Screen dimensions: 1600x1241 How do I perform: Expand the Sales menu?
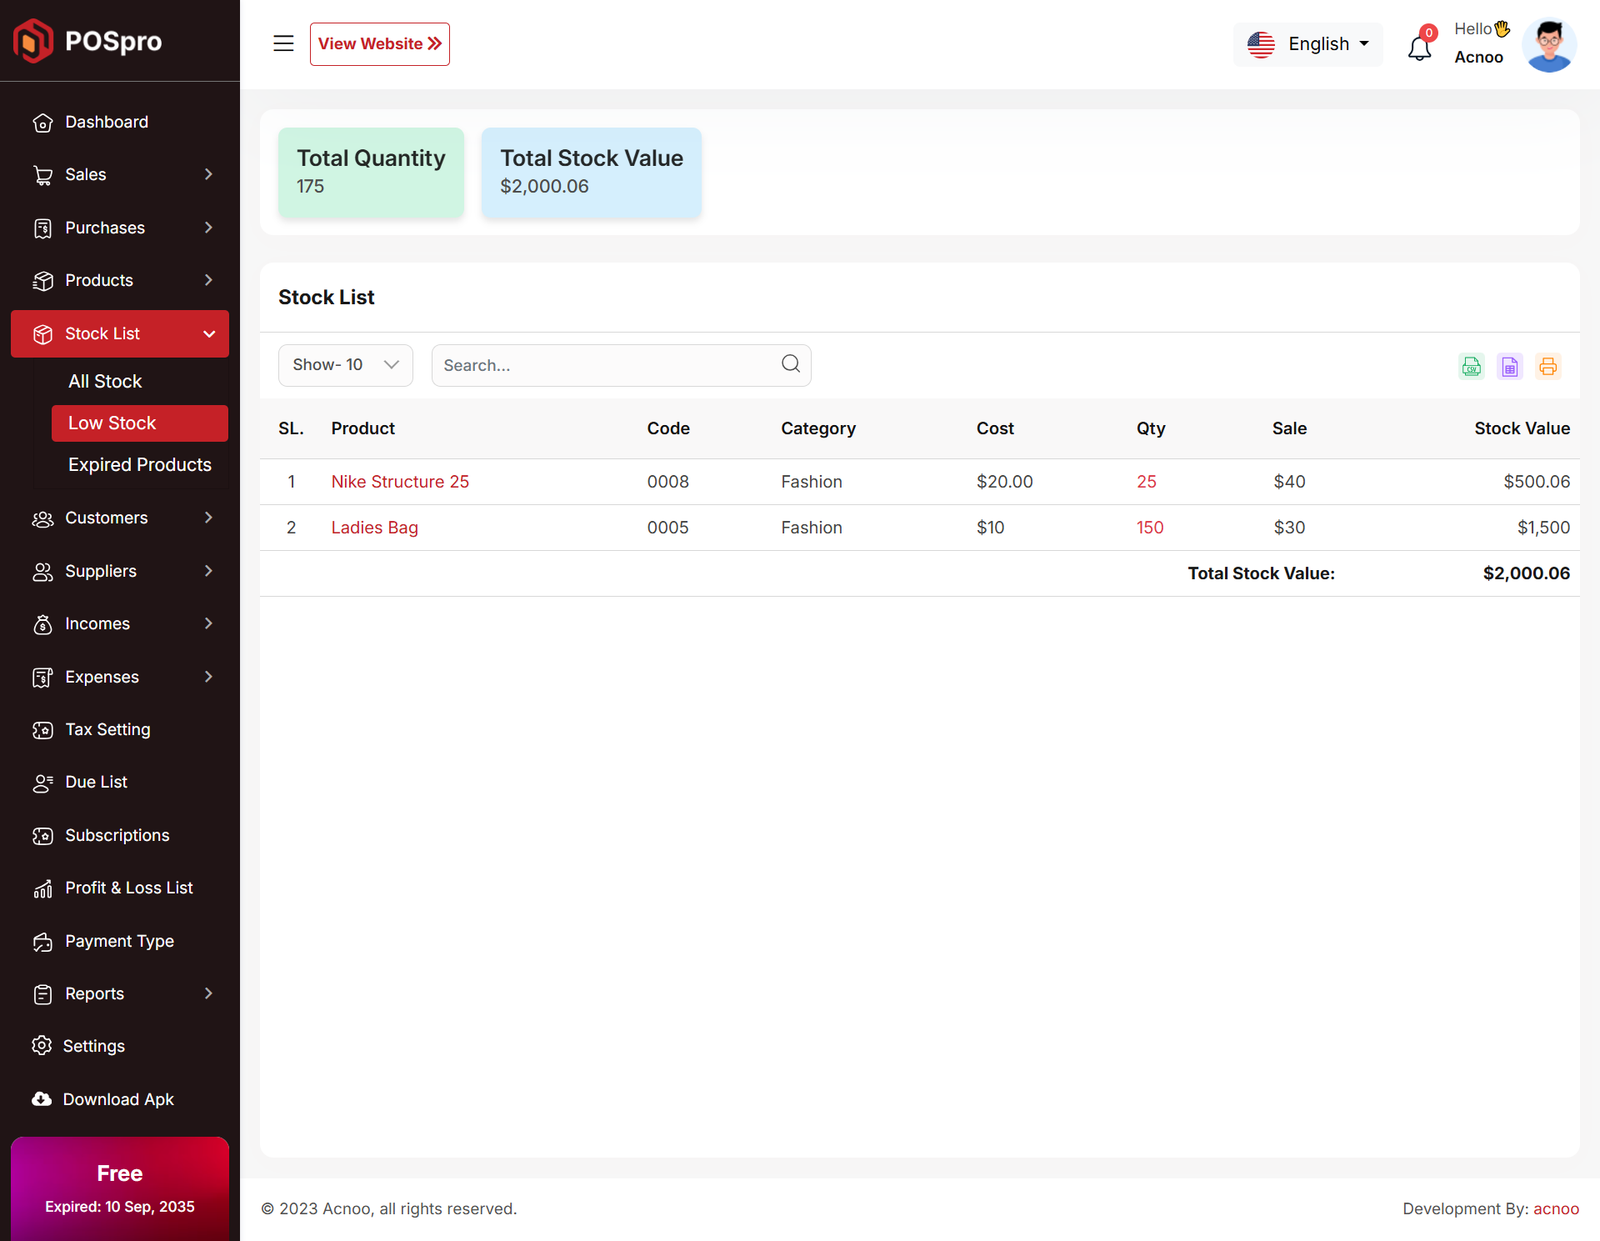pyautogui.click(x=120, y=175)
